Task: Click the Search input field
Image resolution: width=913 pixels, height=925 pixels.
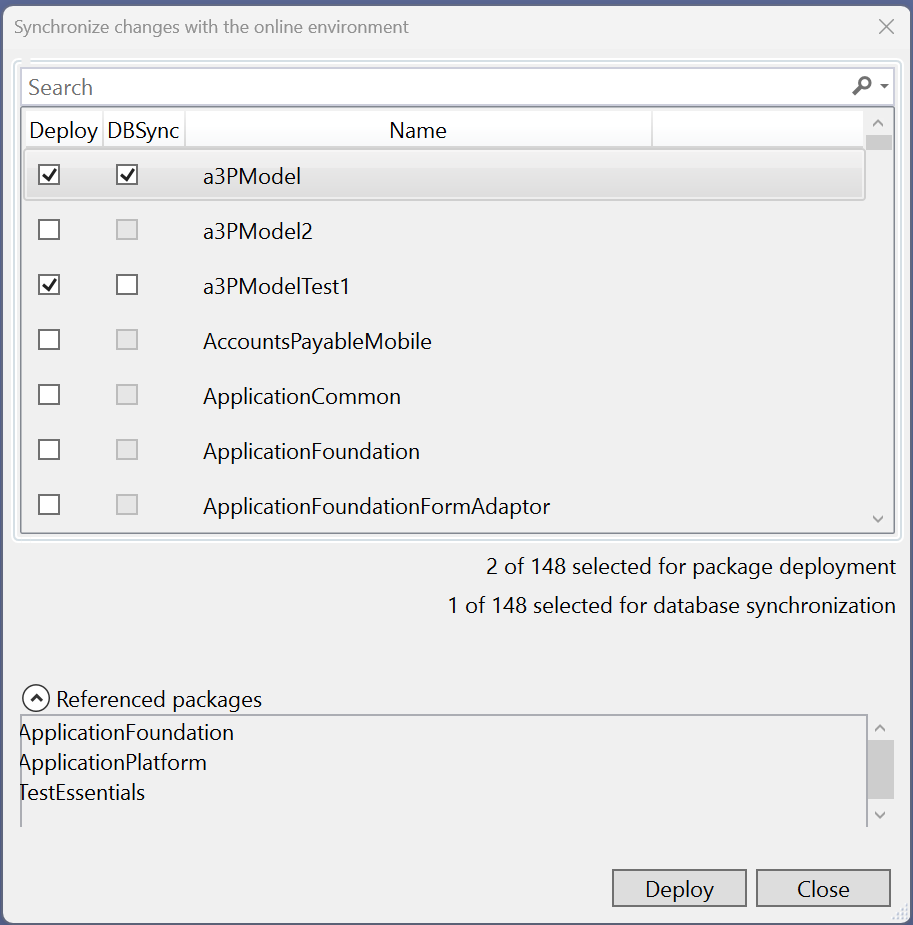Action: (400, 86)
